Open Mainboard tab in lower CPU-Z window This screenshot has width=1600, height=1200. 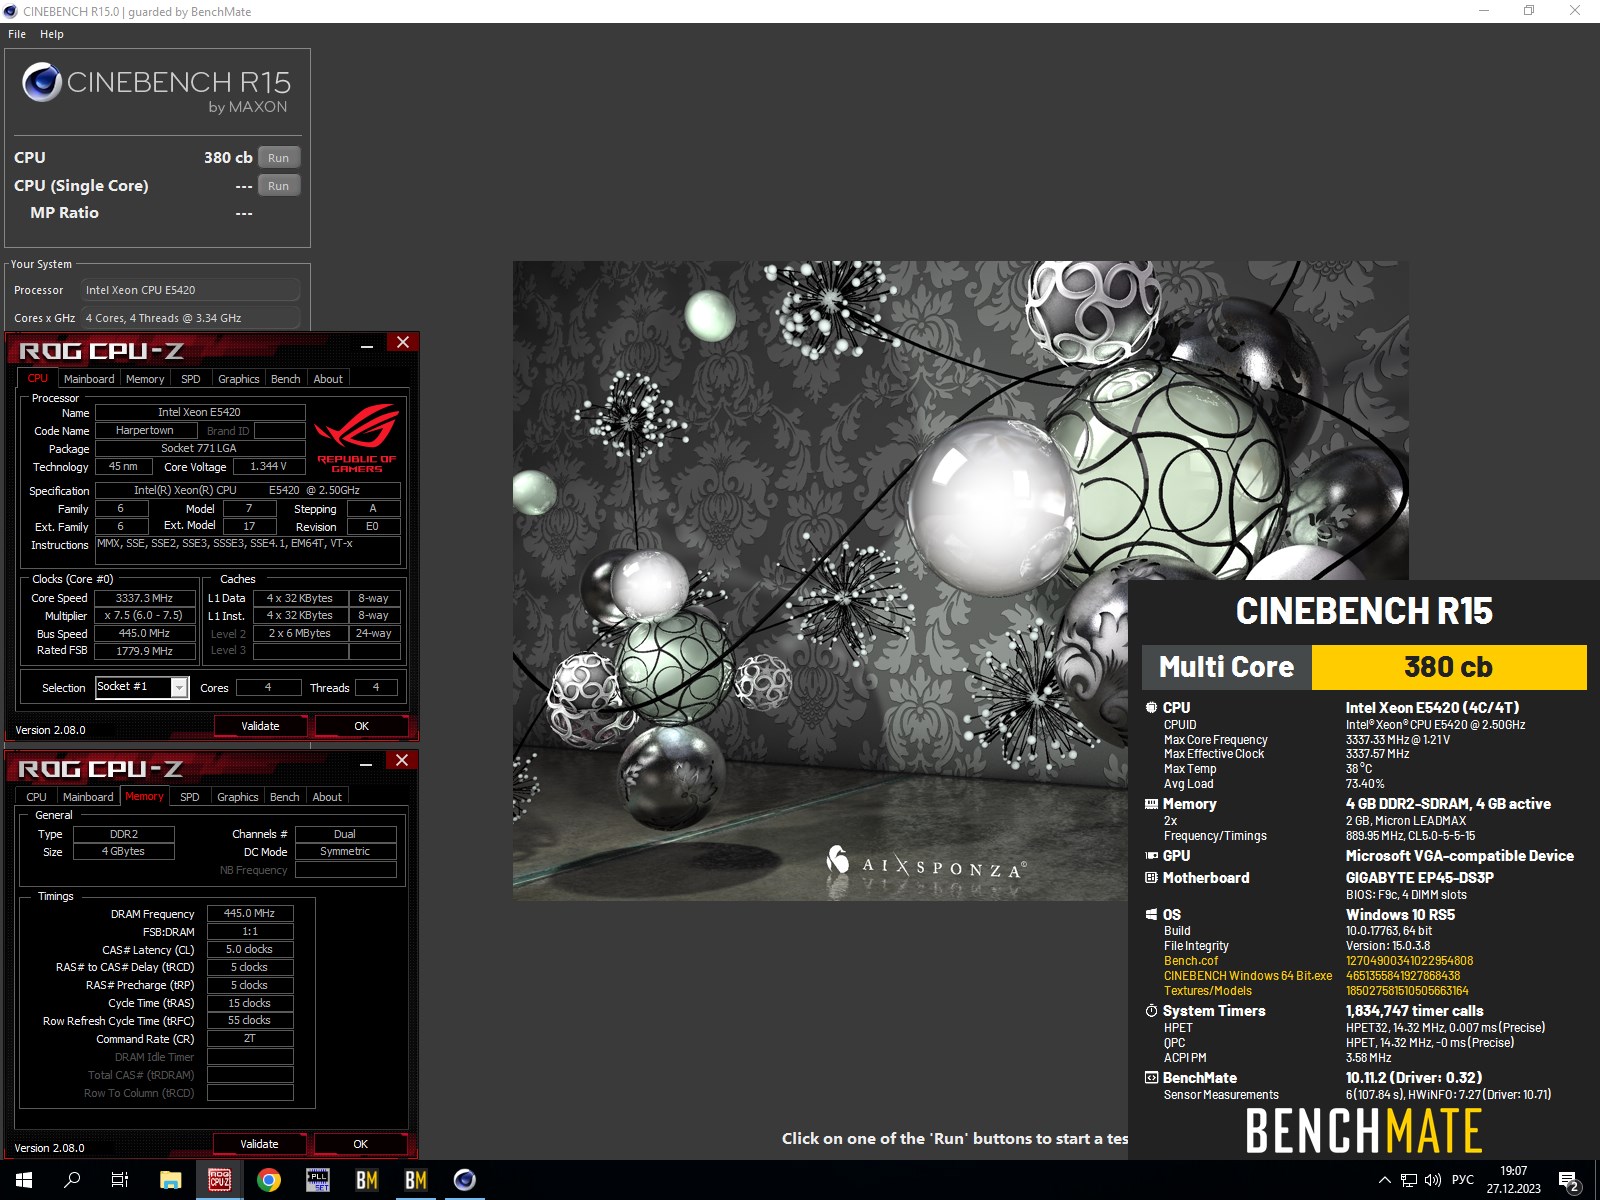(88, 797)
